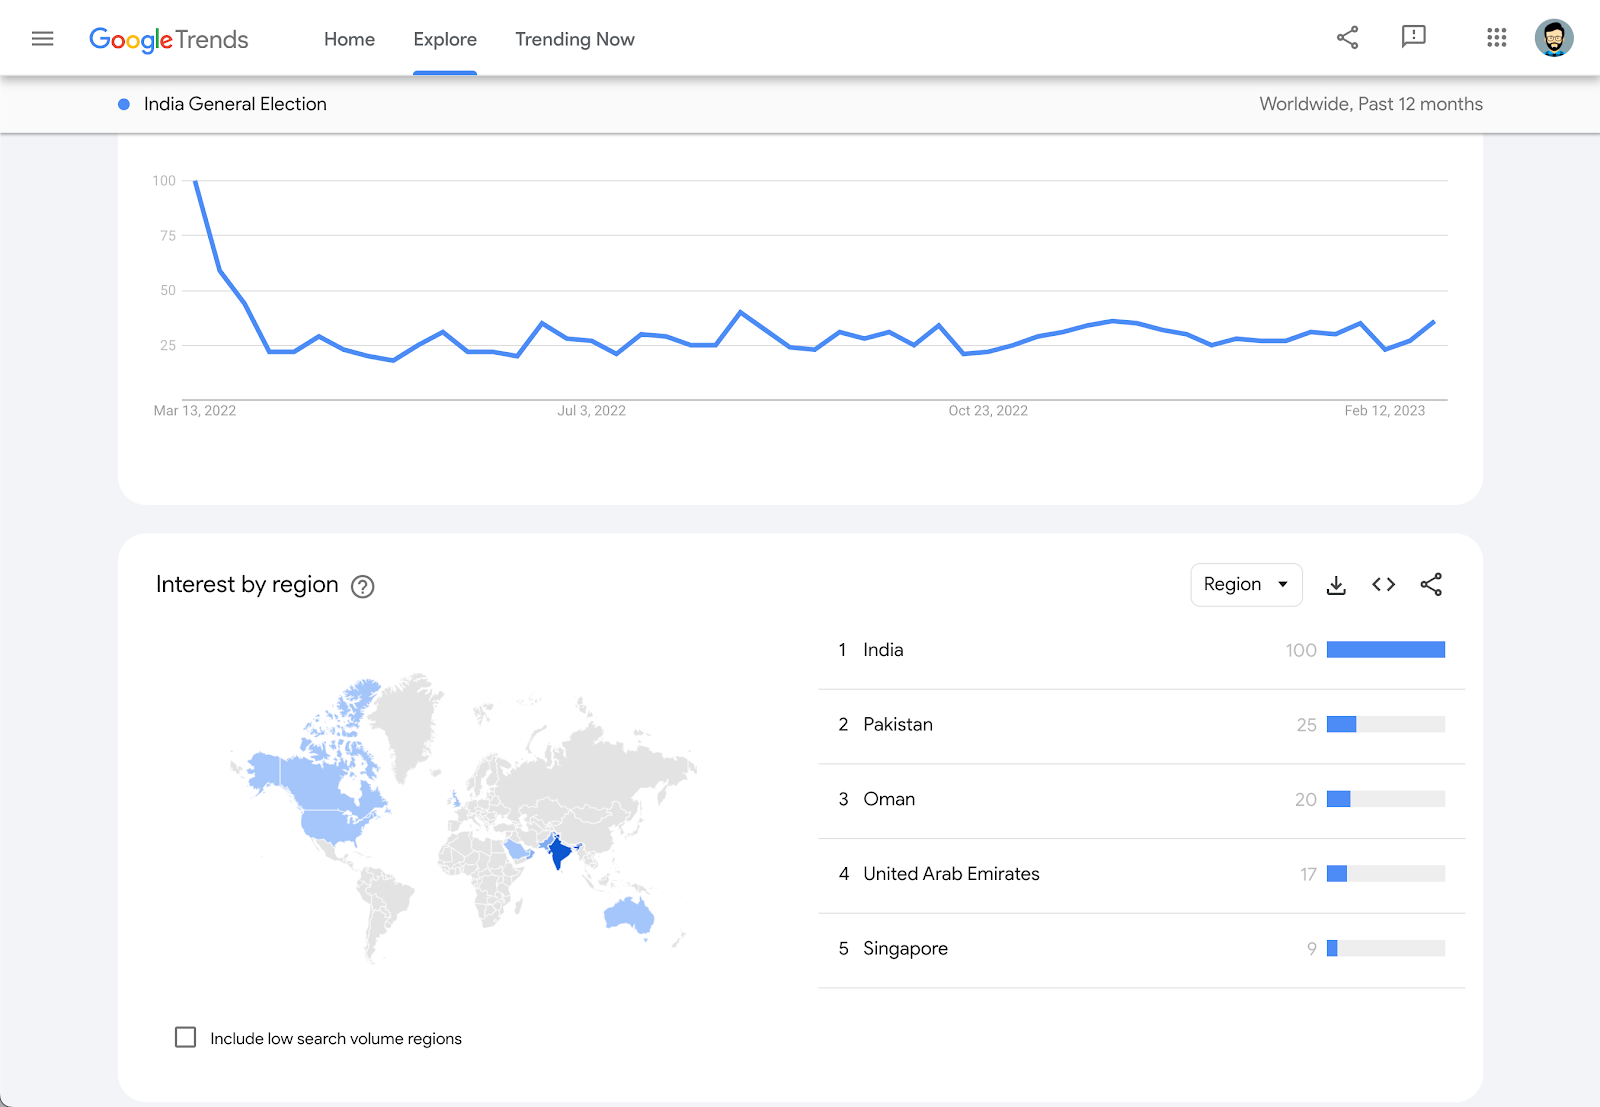
Task: Get embed code for Interest by region
Action: click(x=1383, y=584)
